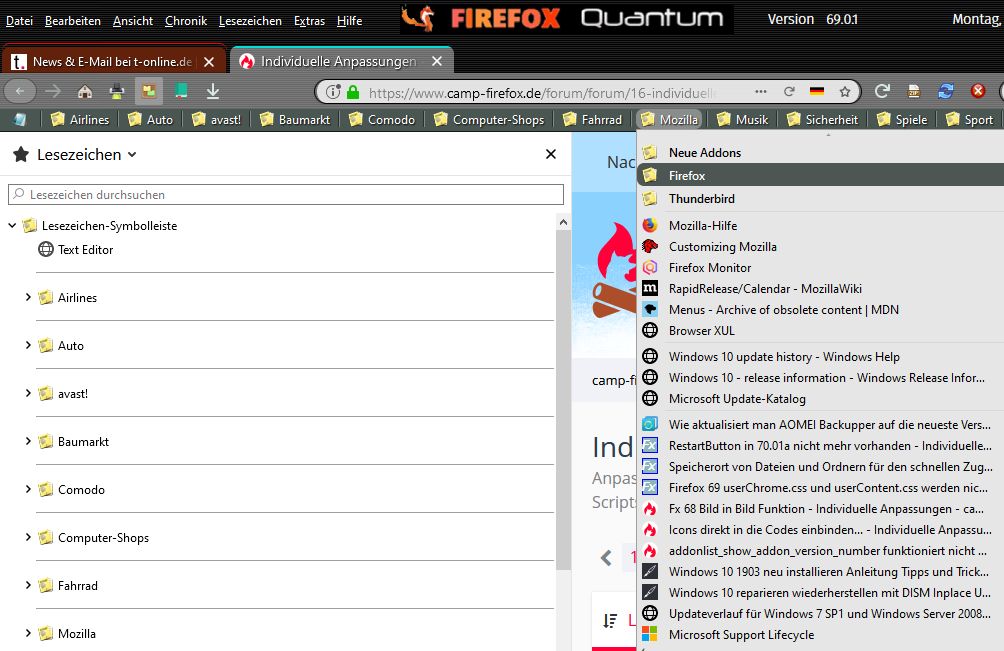
Task: Click the sidebar scrollbar up arrow
Action: pos(563,222)
